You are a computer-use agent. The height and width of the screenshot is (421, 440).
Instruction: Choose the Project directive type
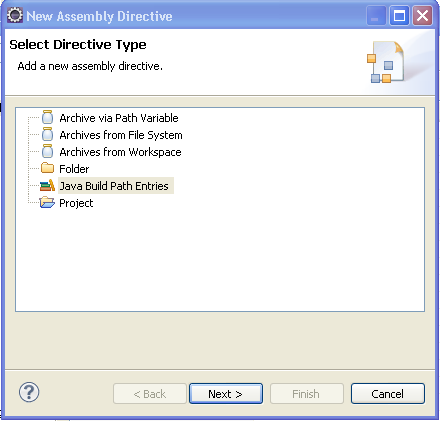pyautogui.click(x=76, y=203)
